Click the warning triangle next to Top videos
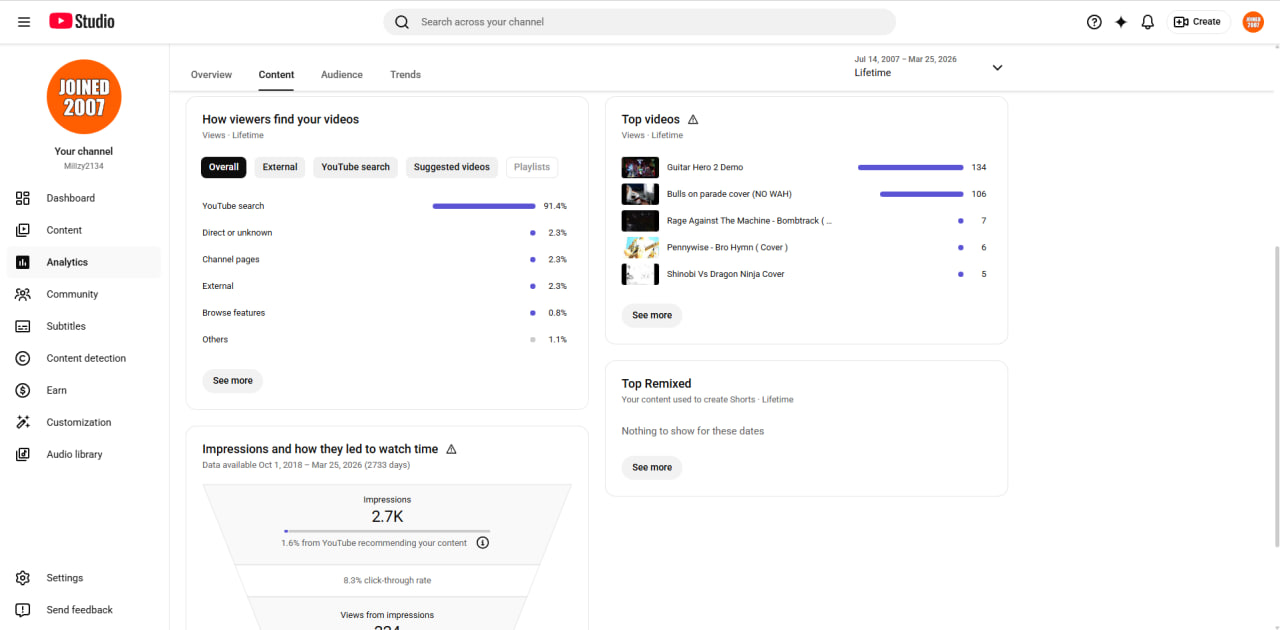The image size is (1280, 630). [x=693, y=119]
